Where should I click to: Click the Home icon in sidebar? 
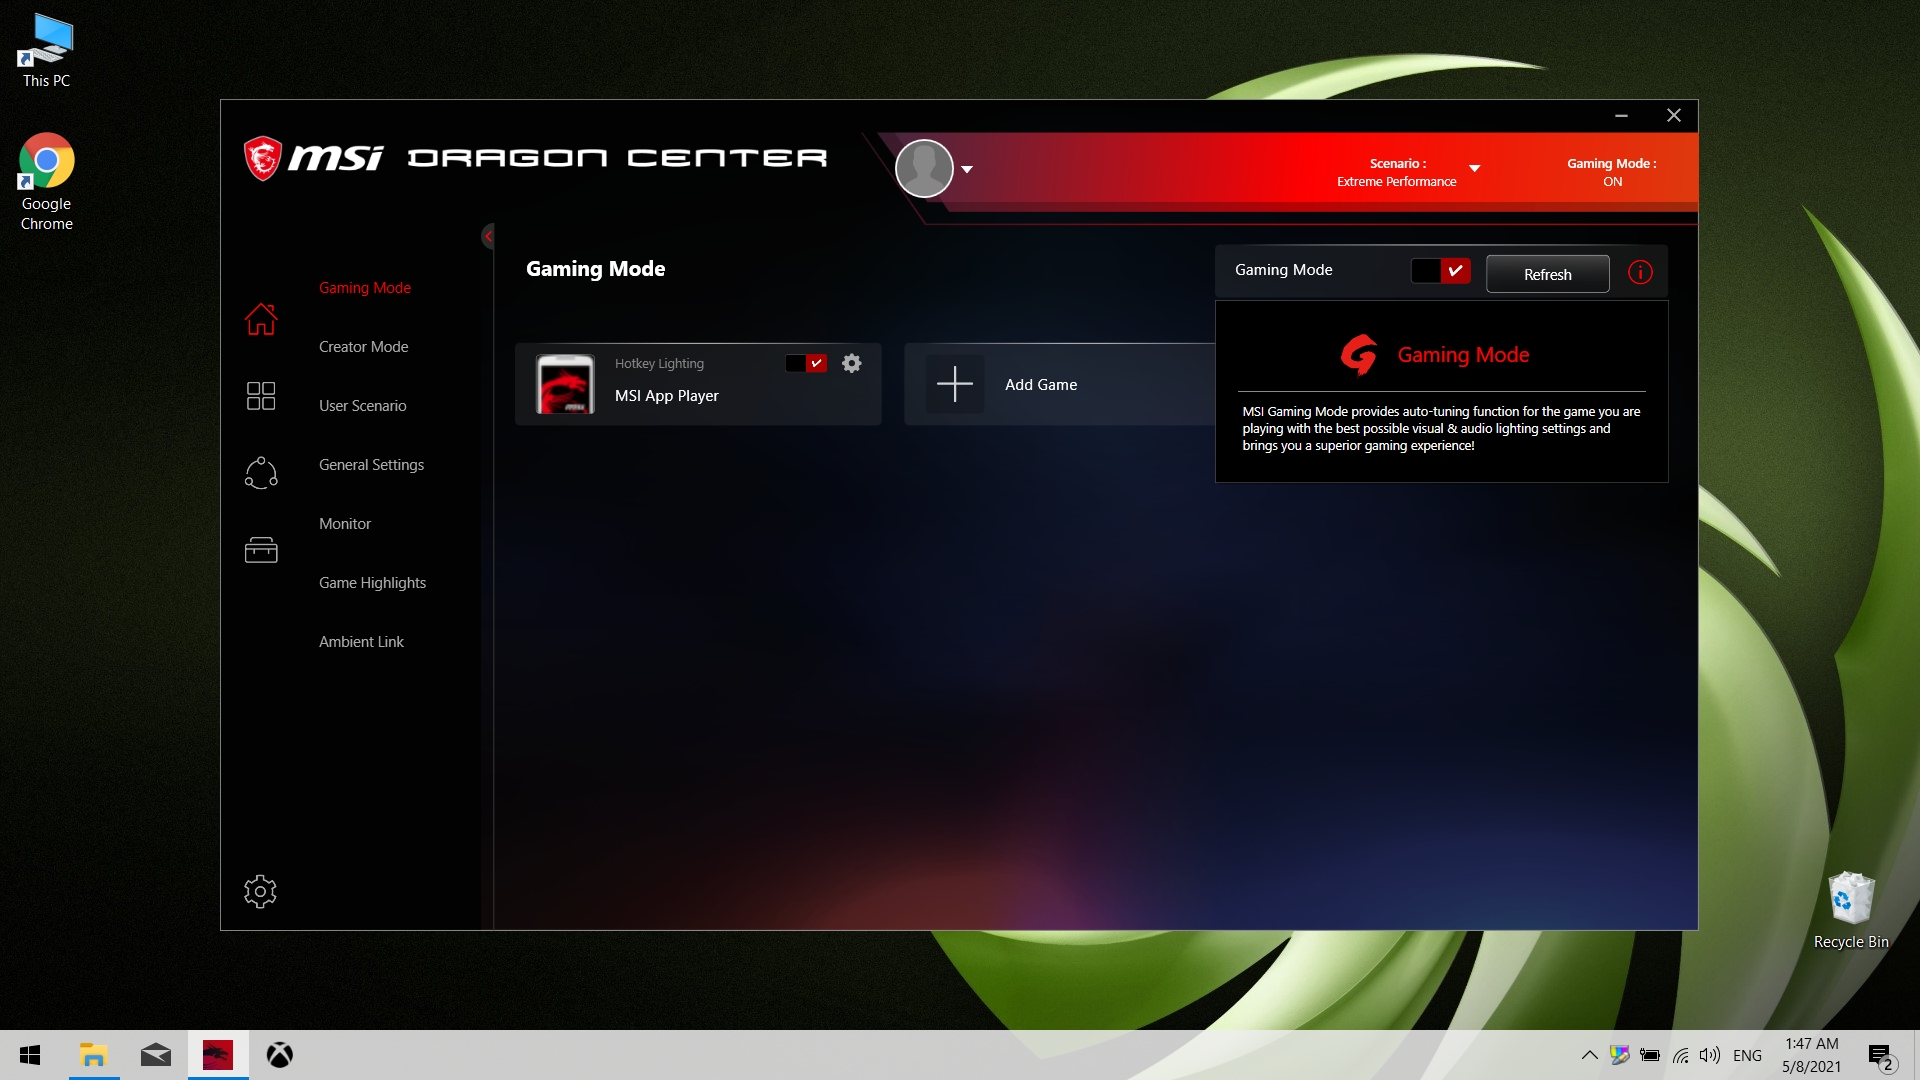261,319
